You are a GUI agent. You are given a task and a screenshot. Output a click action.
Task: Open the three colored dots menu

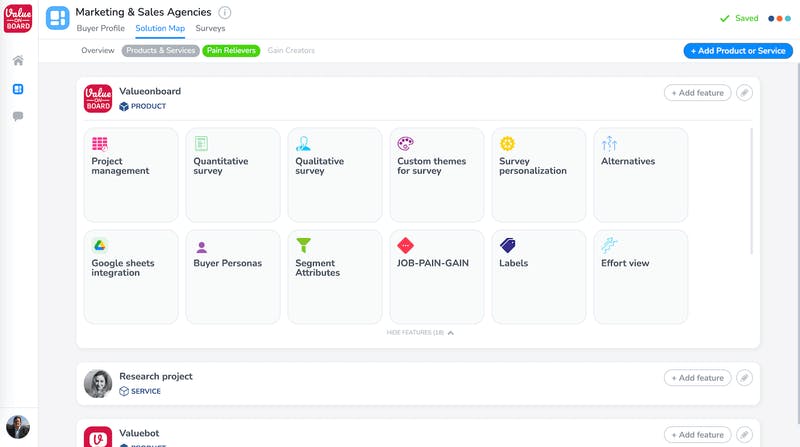[x=779, y=18]
